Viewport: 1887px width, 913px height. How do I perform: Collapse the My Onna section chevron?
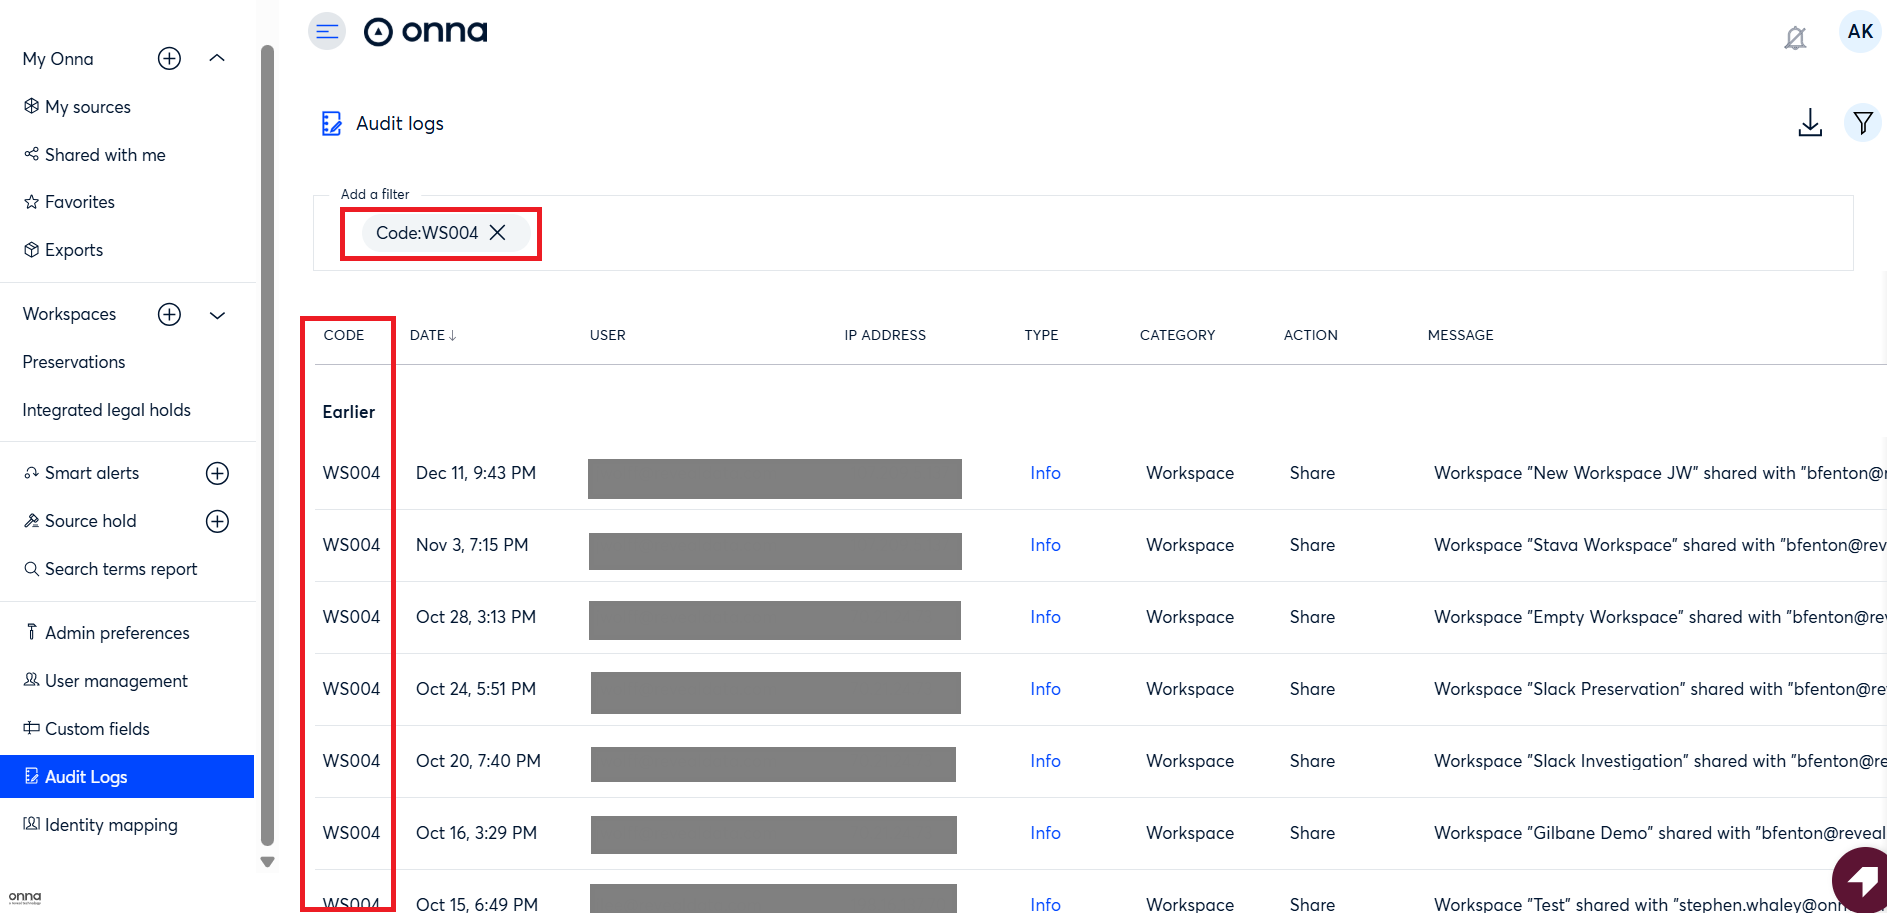coord(217,59)
